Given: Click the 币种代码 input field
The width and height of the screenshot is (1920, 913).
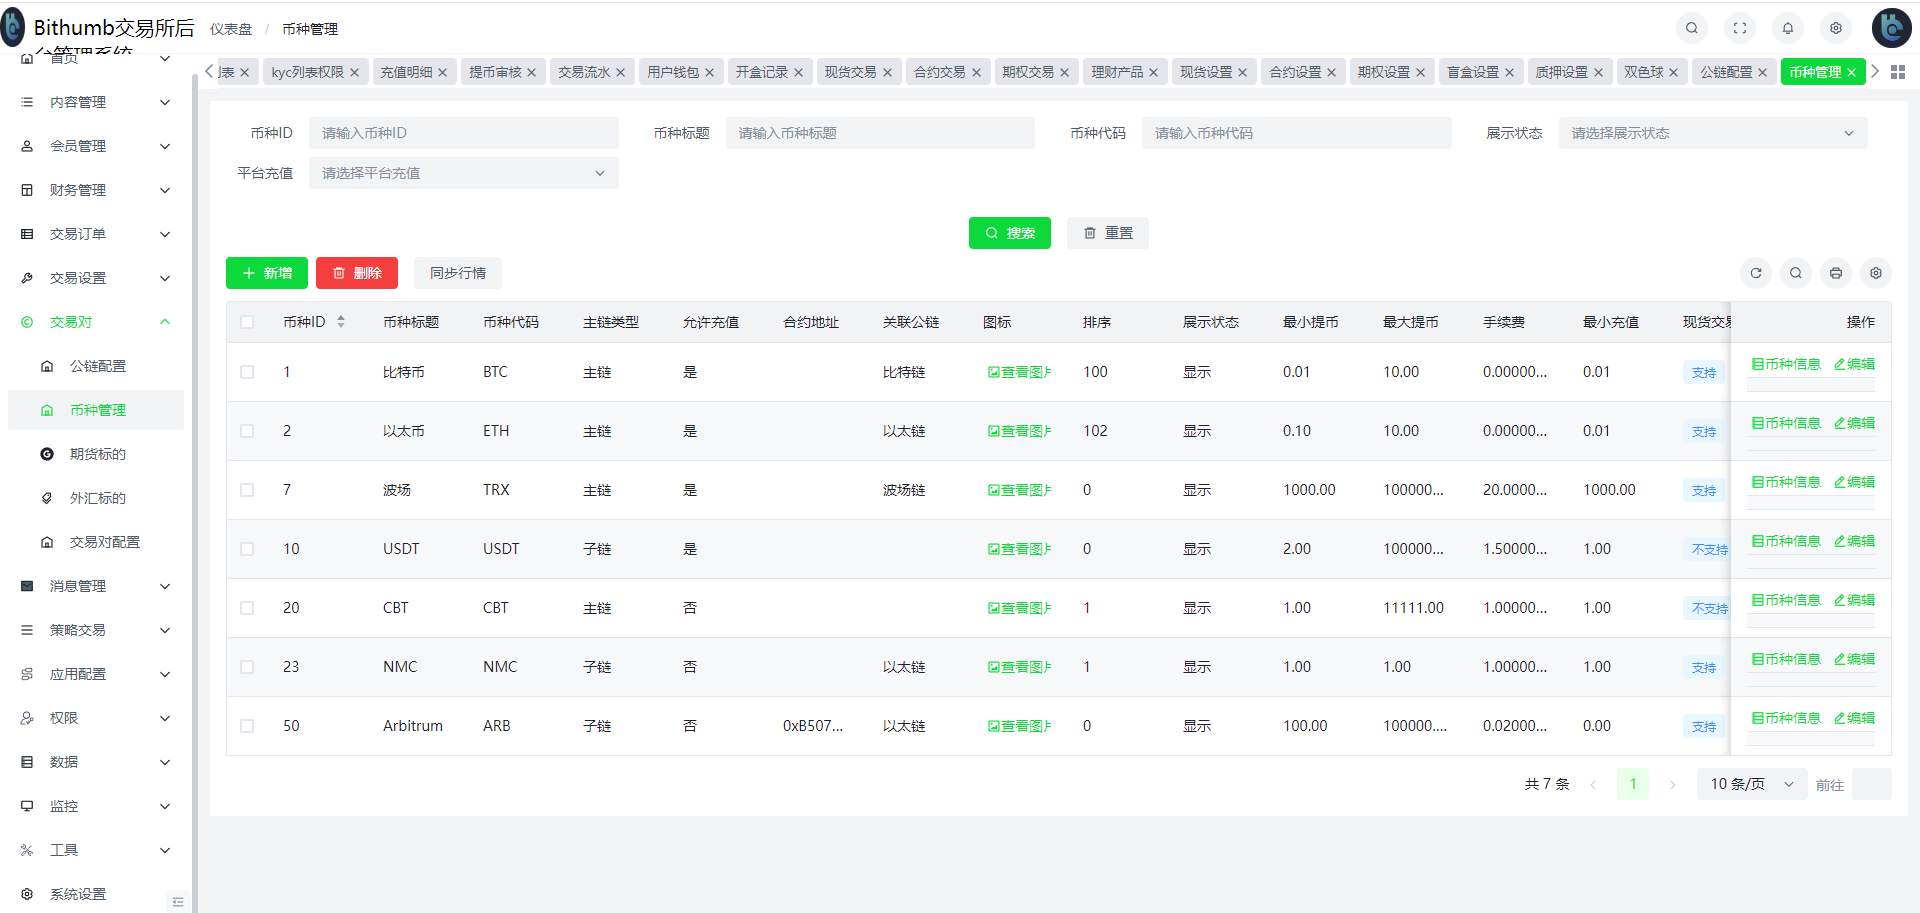Looking at the screenshot, I should 1296,133.
